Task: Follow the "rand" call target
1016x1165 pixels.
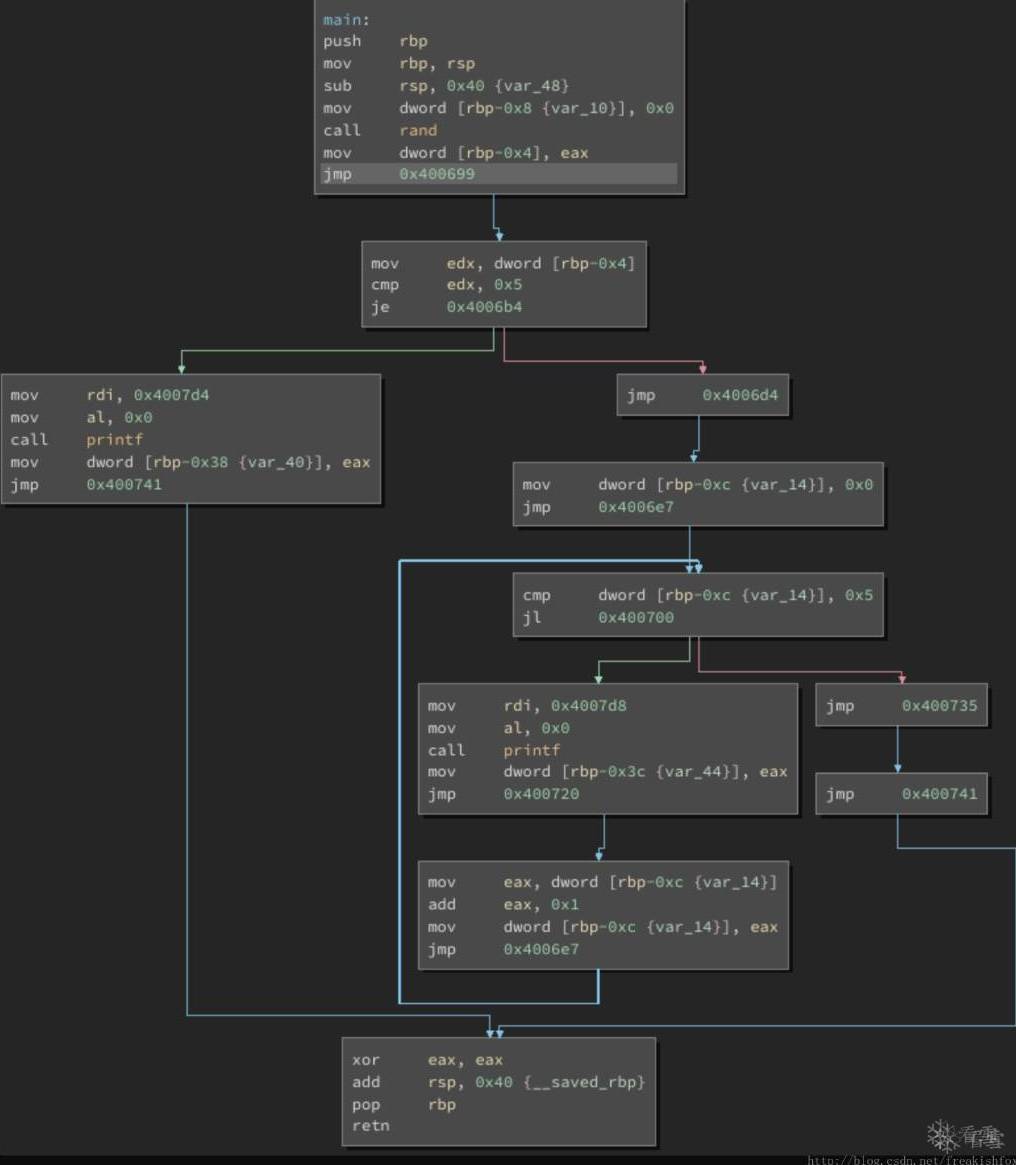Action: [418, 130]
